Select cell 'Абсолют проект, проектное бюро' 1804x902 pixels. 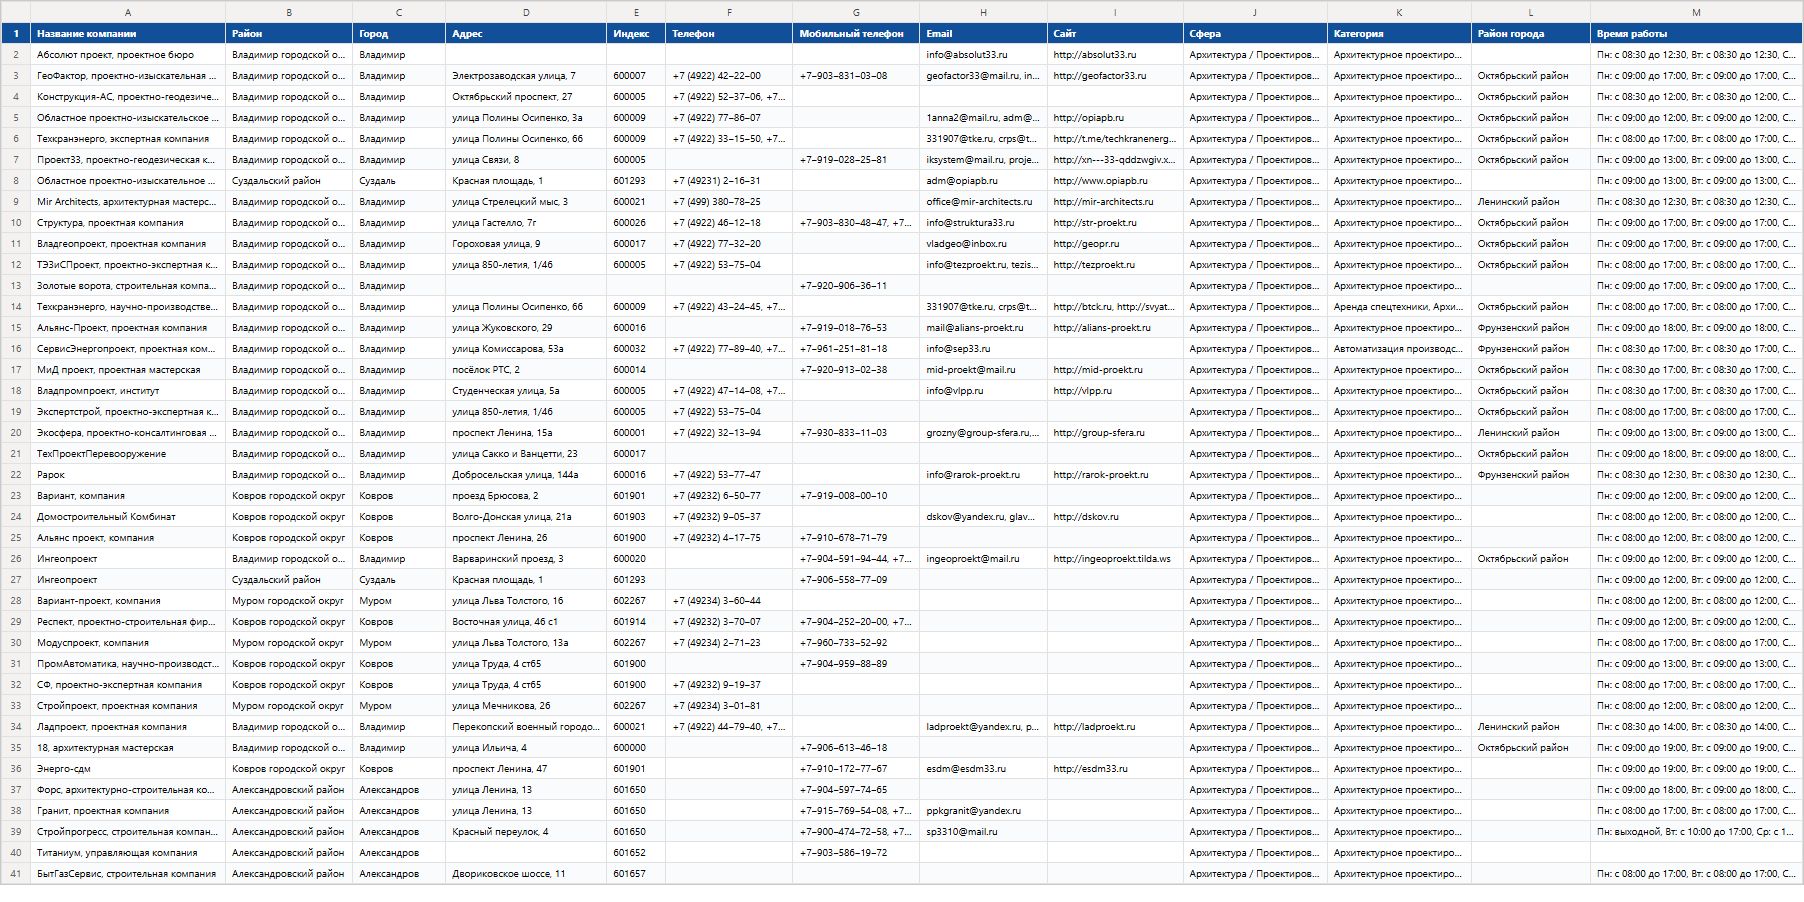click(x=128, y=55)
